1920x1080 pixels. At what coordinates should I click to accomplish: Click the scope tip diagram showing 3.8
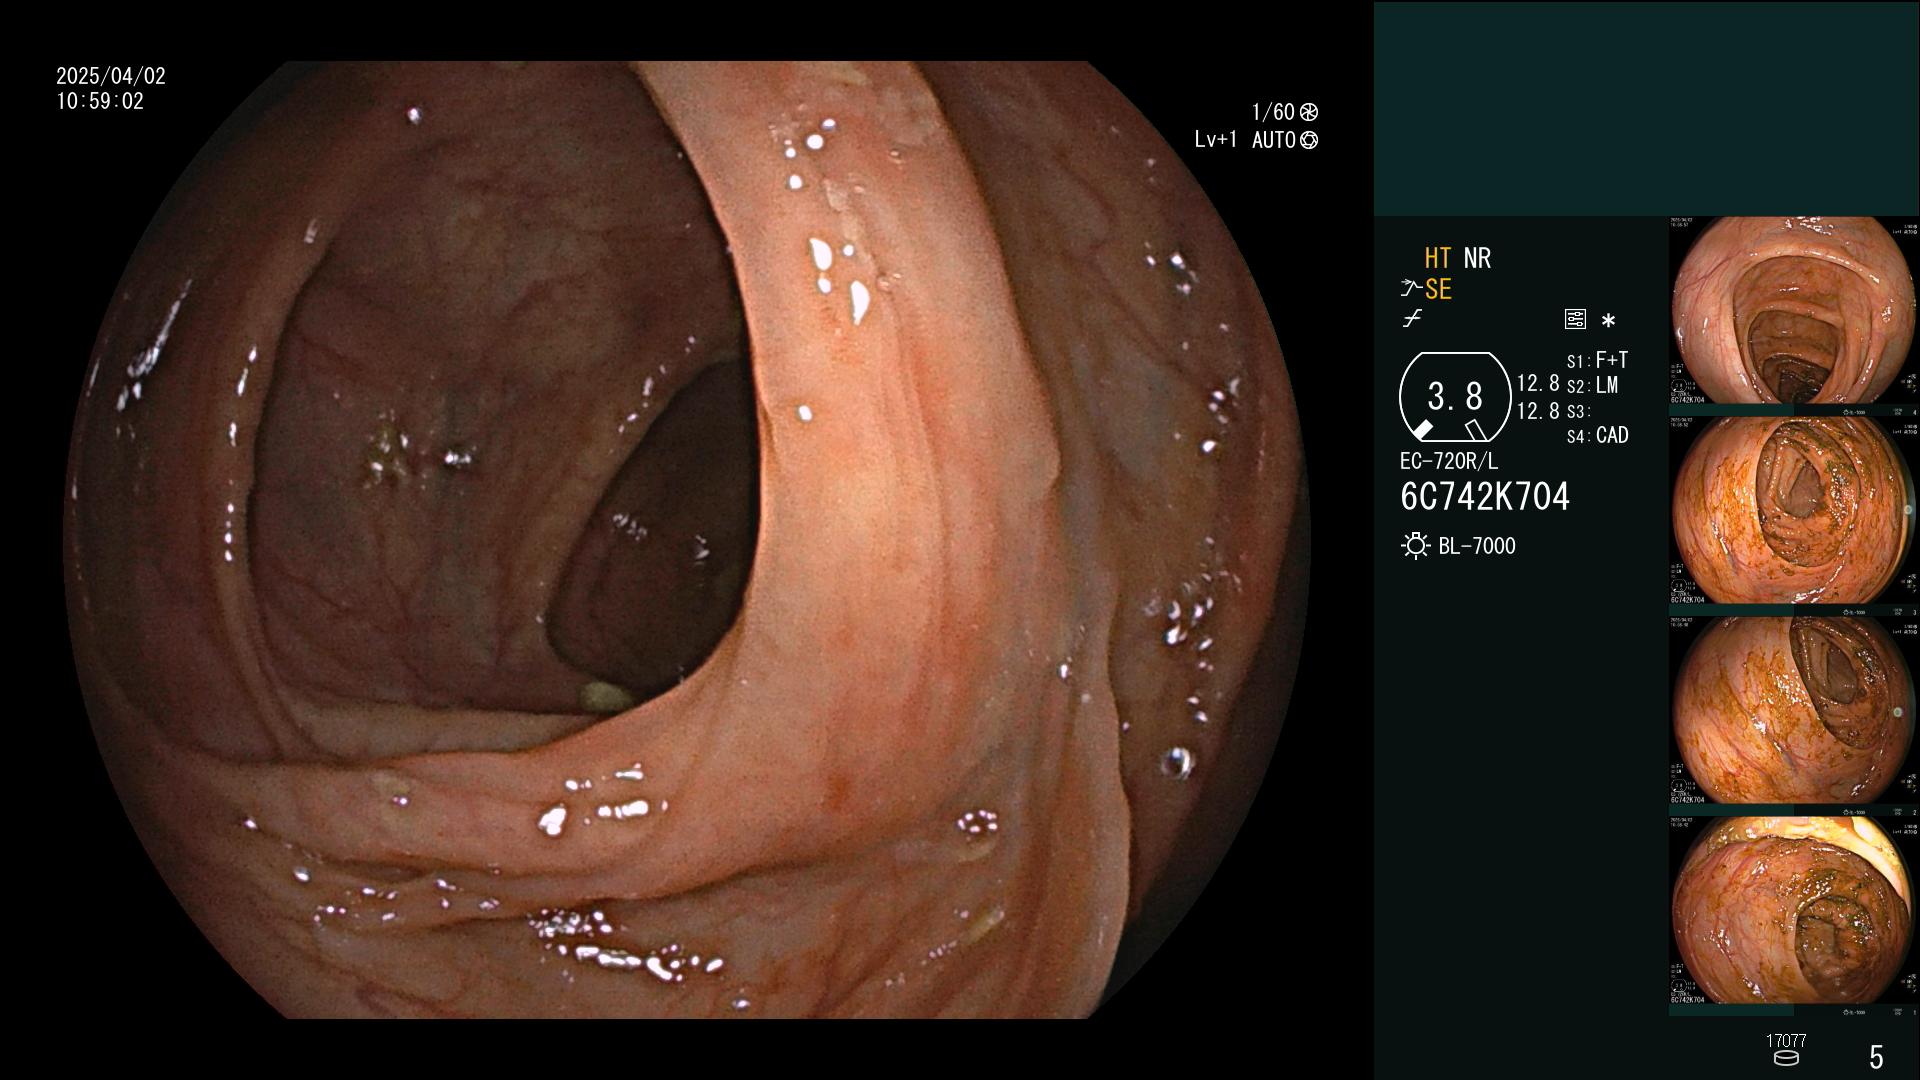[1455, 397]
